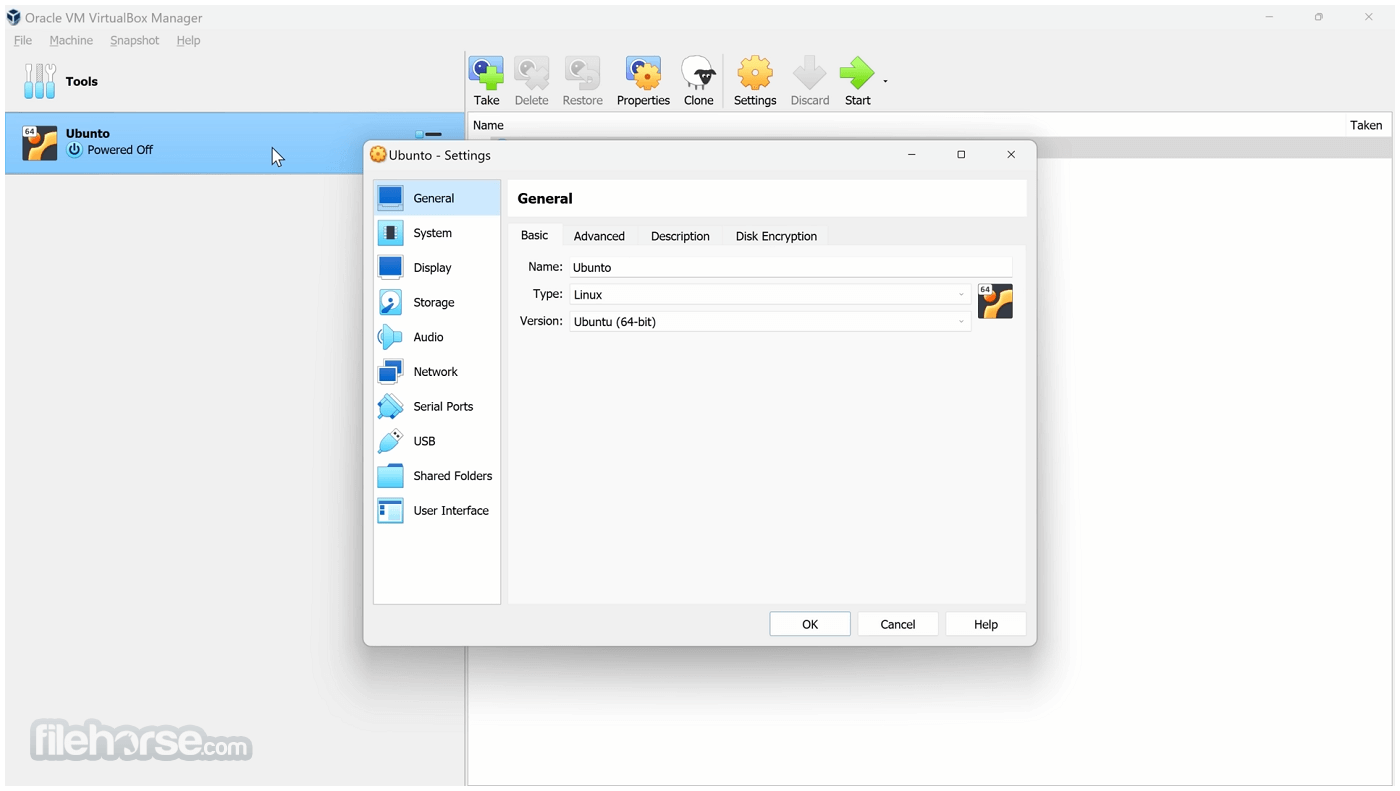This screenshot has height=791, width=1400.
Task: Open the Type dropdown showing Linux
Action: [770, 295]
